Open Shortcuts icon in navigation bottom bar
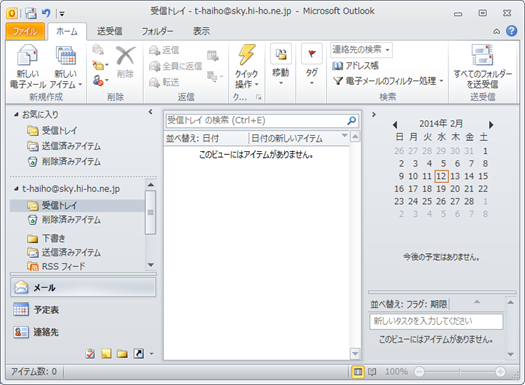Screen dimensions: 525x385 139,354
